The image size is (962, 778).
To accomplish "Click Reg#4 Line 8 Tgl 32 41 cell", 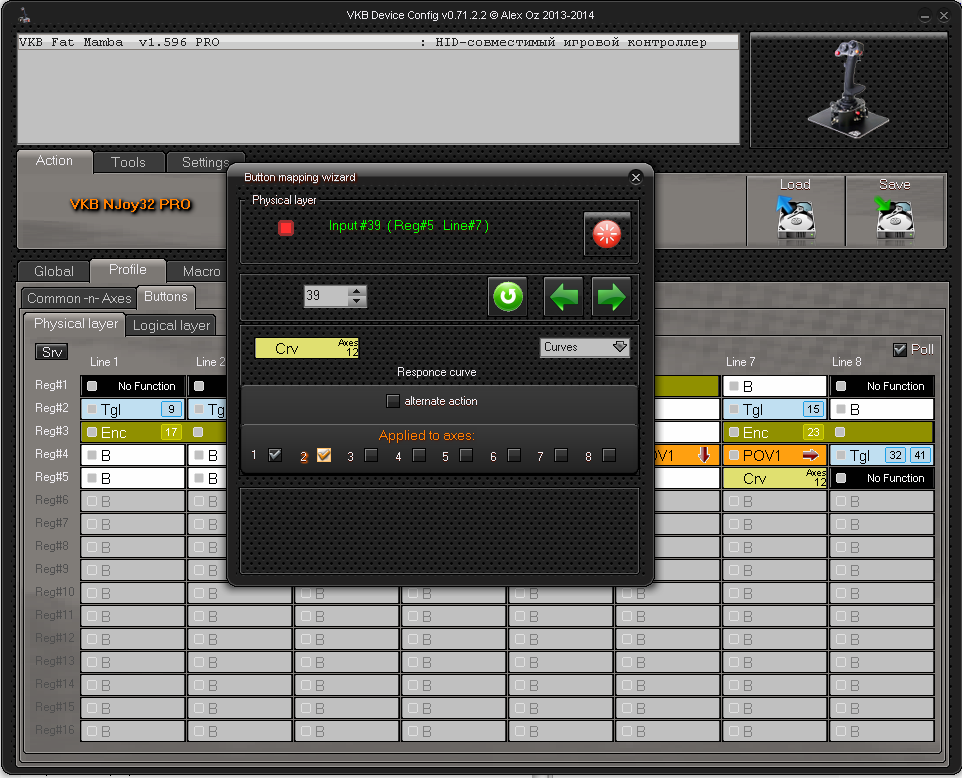I will click(x=882, y=455).
